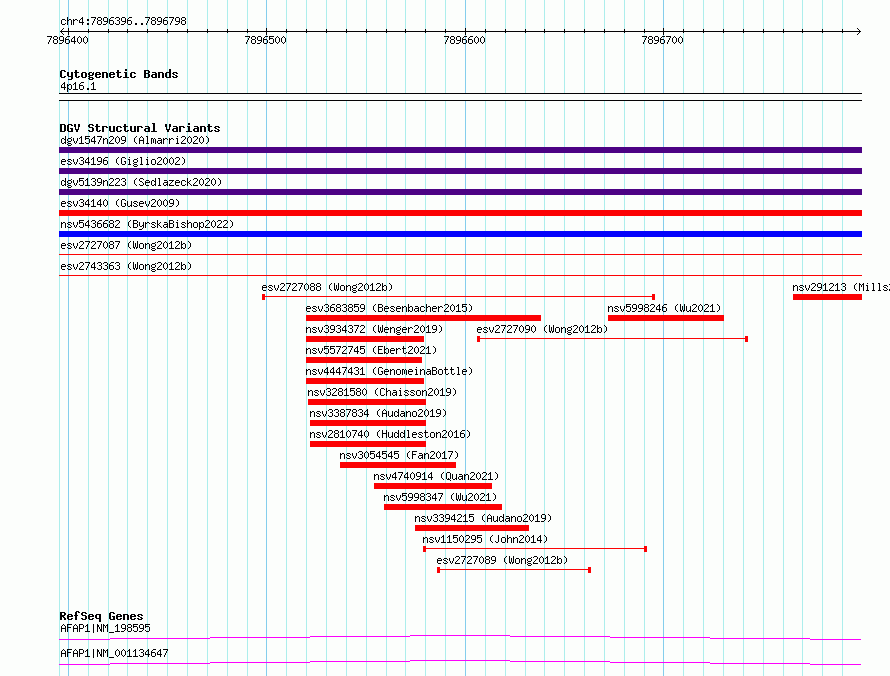This screenshot has width=890, height=676.
Task: Click the nsv5998246 (Wu2021) label
Action: pos(664,308)
